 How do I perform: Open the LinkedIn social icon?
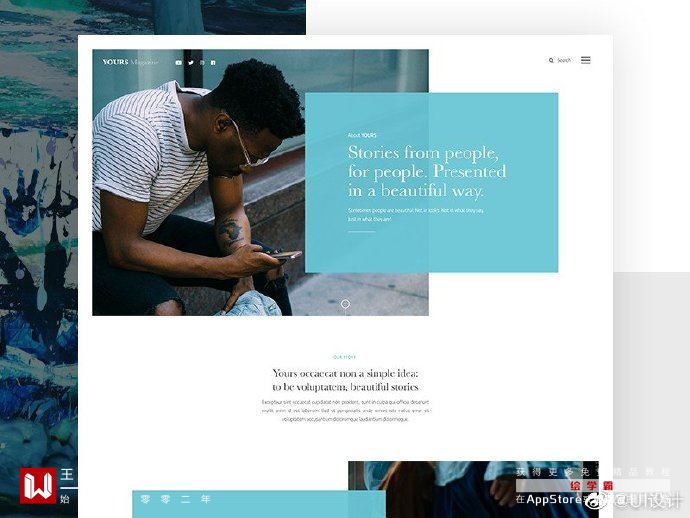click(213, 62)
